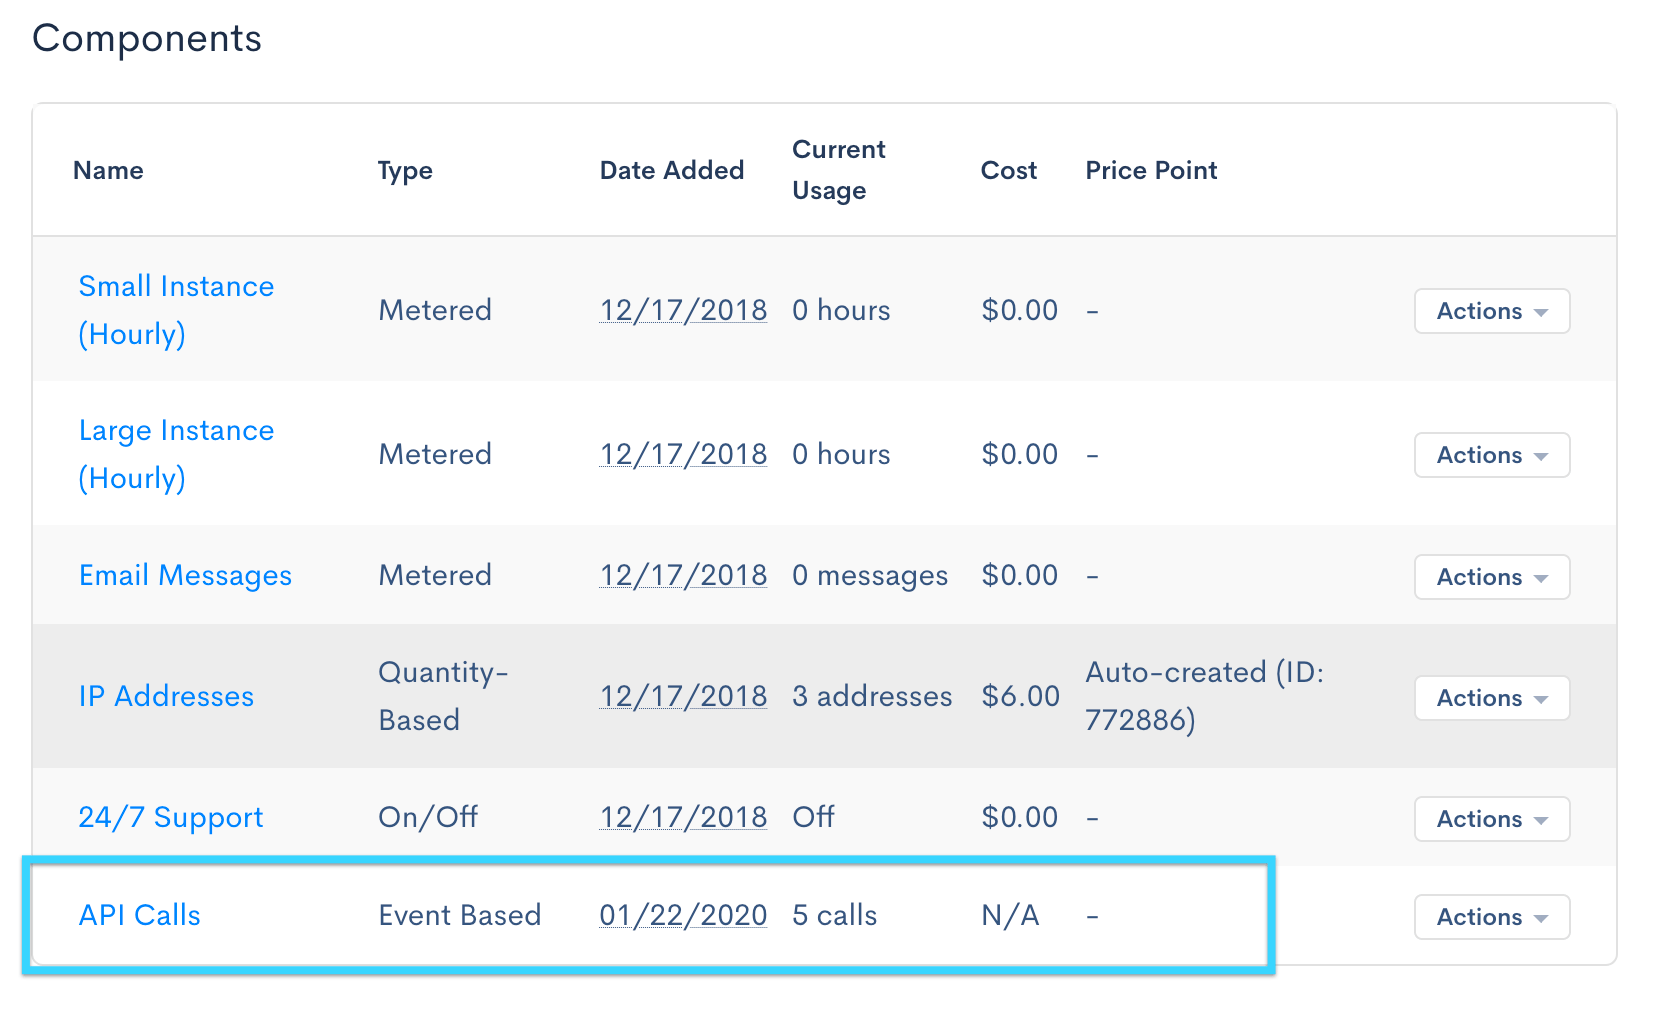Image resolution: width=1654 pixels, height=1010 pixels.
Task: Open the API Calls component
Action: [139, 915]
